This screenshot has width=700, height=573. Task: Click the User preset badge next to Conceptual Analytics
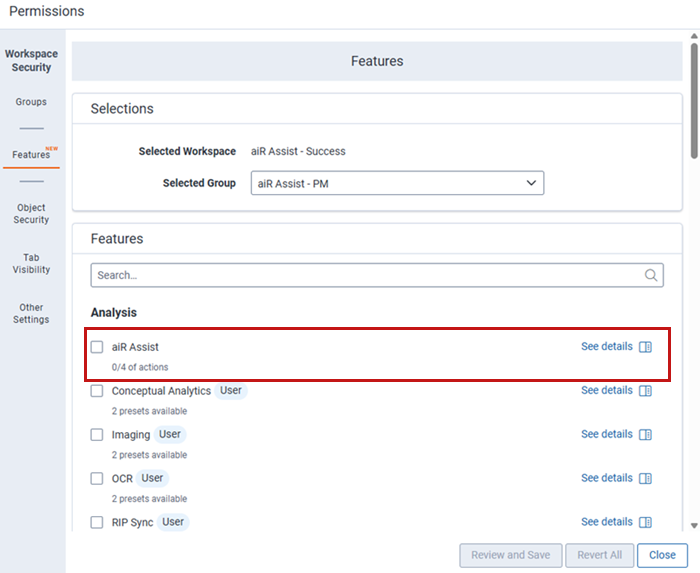(230, 390)
